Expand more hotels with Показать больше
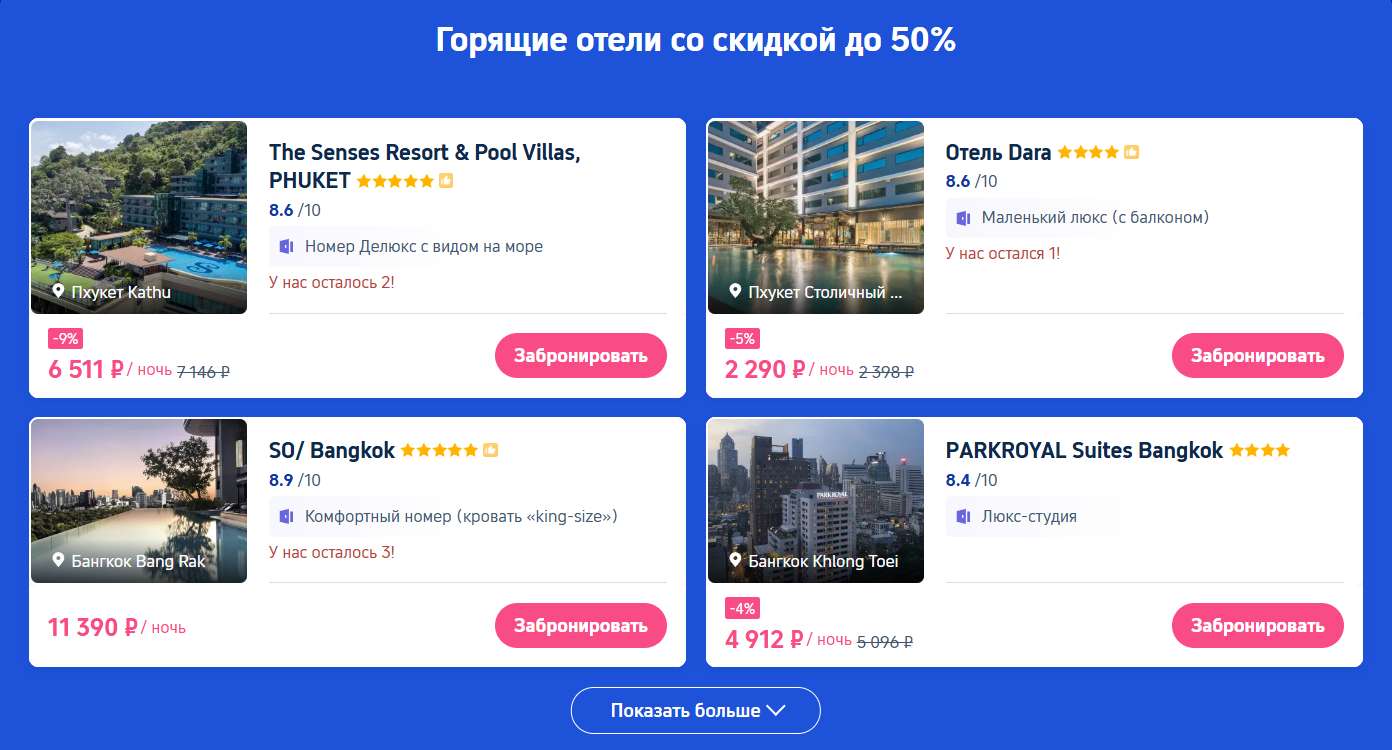 (695, 711)
